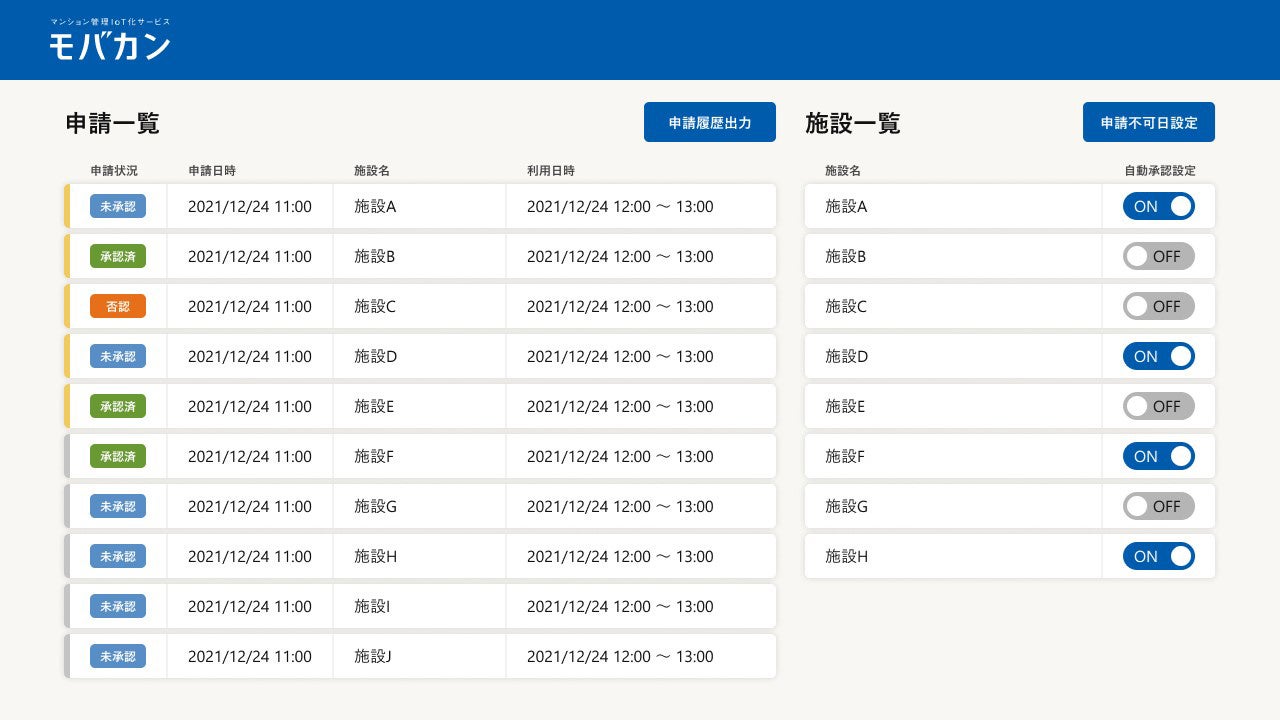This screenshot has height=720, width=1280.
Task: Click the 承認済 status badge for 施設E
Action: pos(117,406)
